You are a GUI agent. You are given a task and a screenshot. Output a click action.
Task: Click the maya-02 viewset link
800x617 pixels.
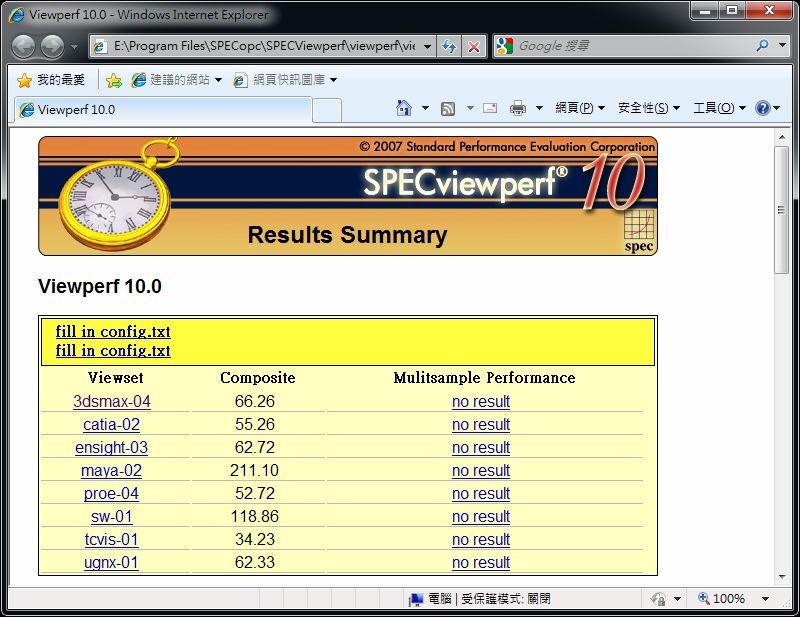(112, 470)
